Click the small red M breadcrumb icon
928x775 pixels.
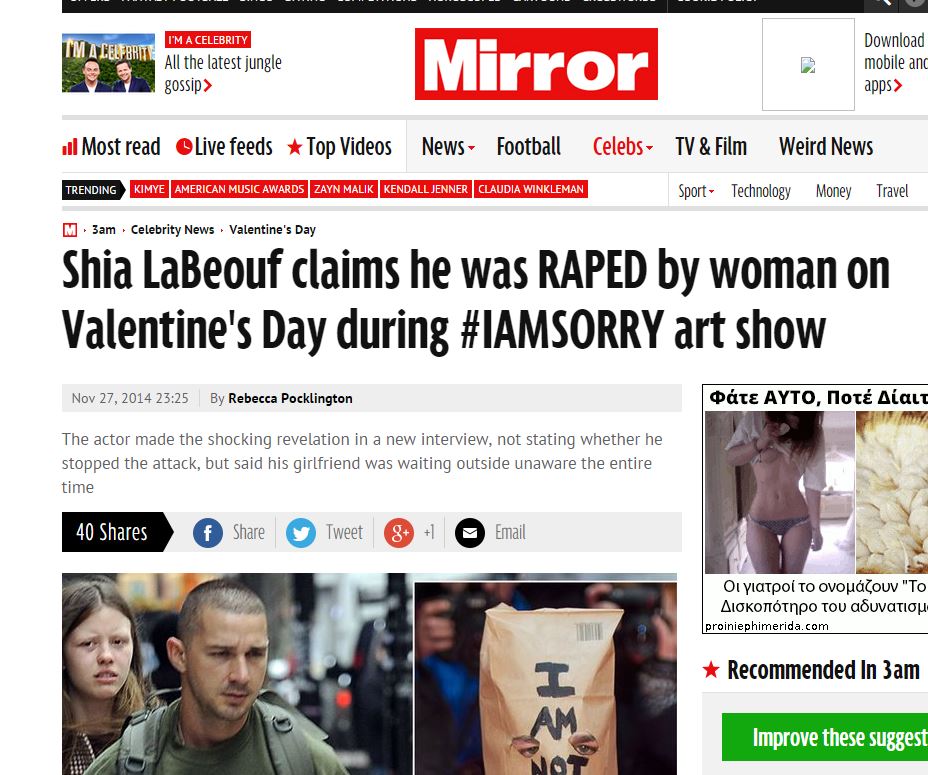tap(70, 230)
